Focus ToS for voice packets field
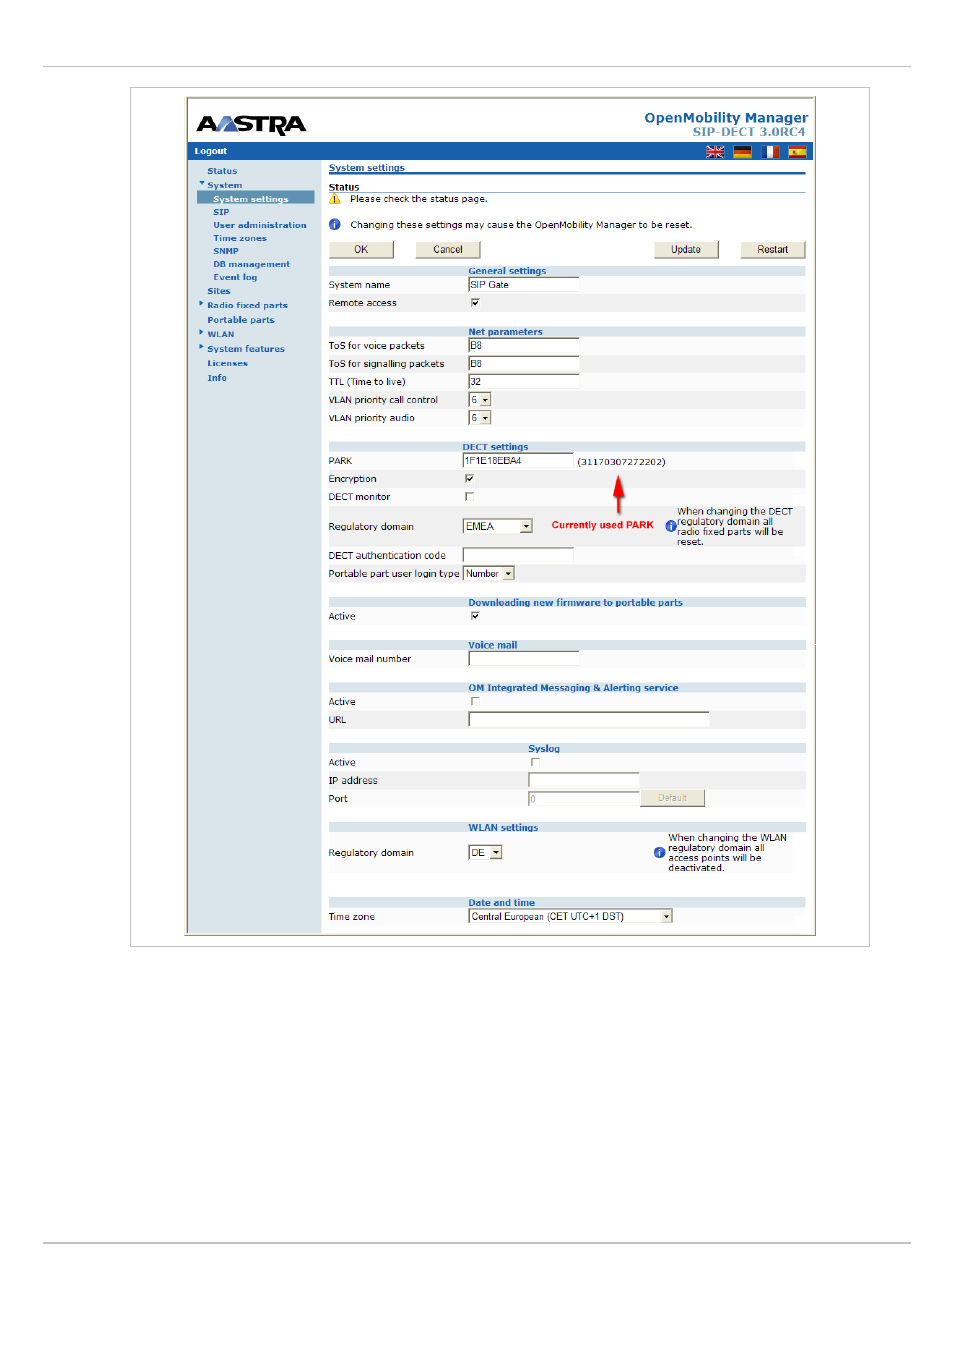Screen dimensions: 955x1350 point(524,346)
